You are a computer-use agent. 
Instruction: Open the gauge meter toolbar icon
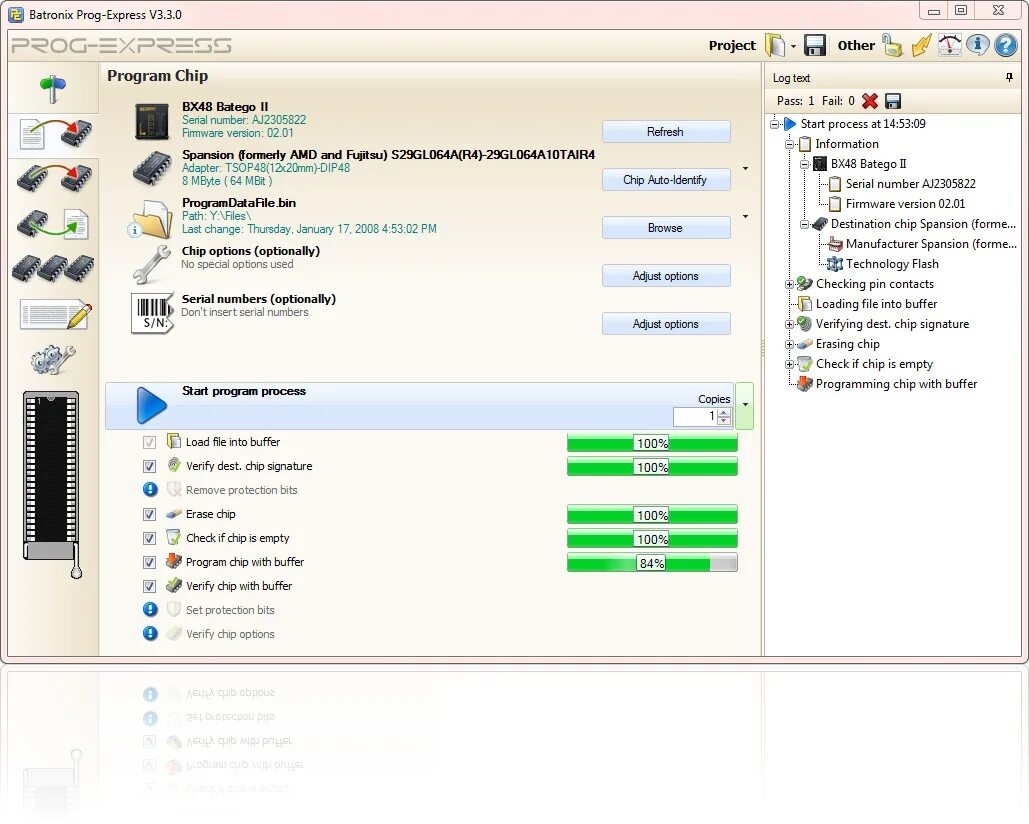pos(950,45)
